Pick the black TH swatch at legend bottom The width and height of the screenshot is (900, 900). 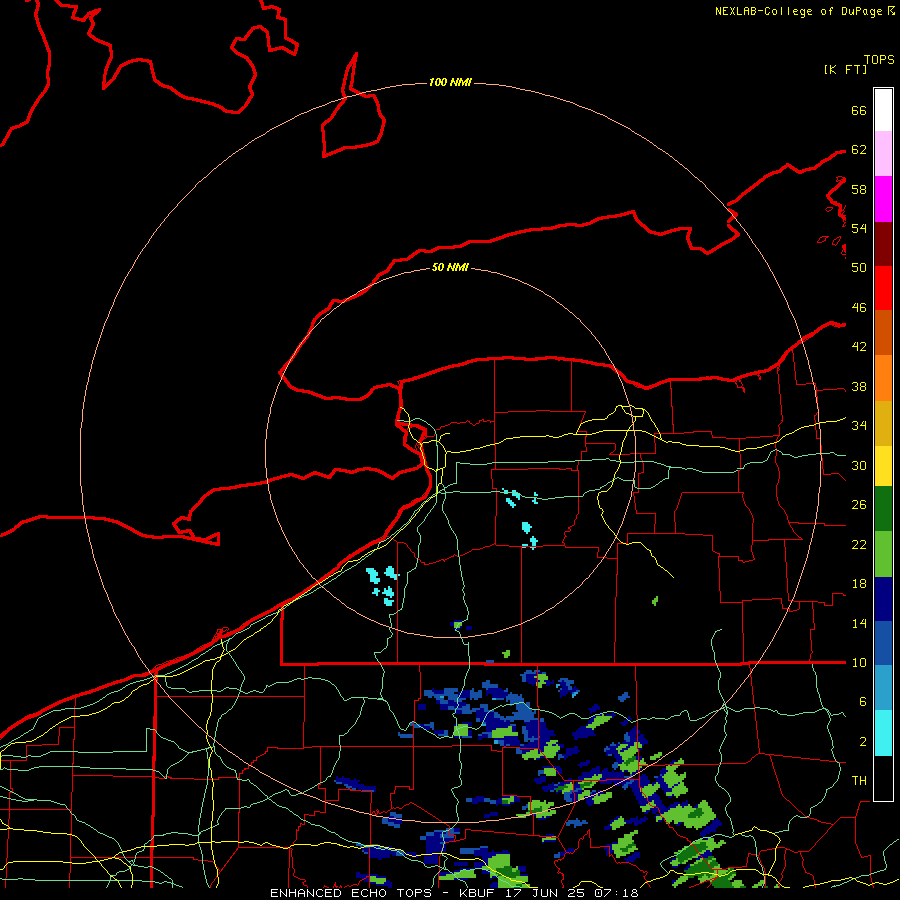(883, 778)
